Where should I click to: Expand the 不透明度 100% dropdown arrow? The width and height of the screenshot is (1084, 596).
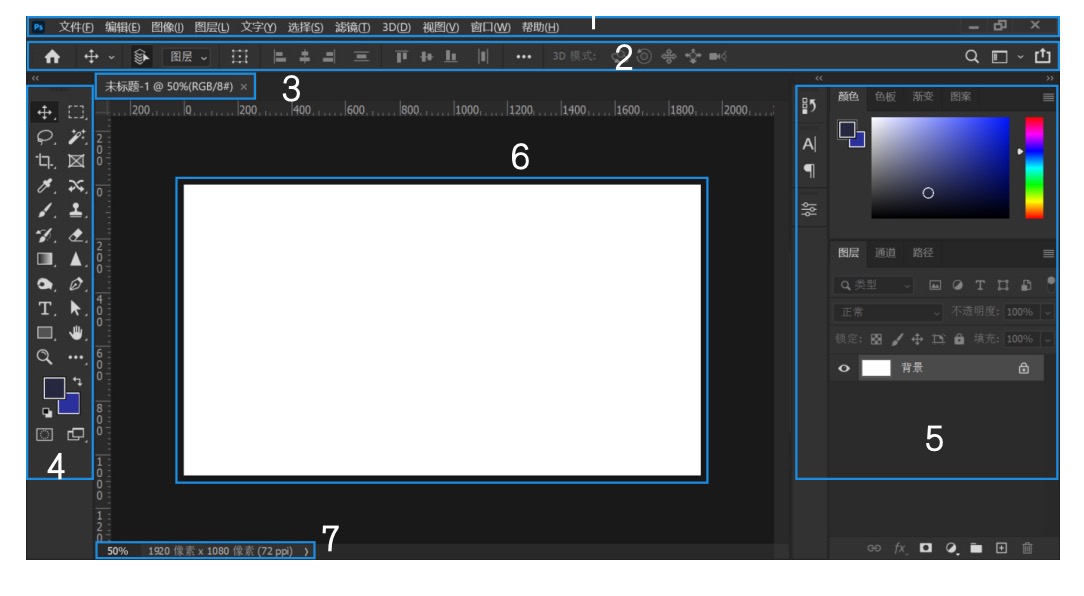coord(1047,312)
